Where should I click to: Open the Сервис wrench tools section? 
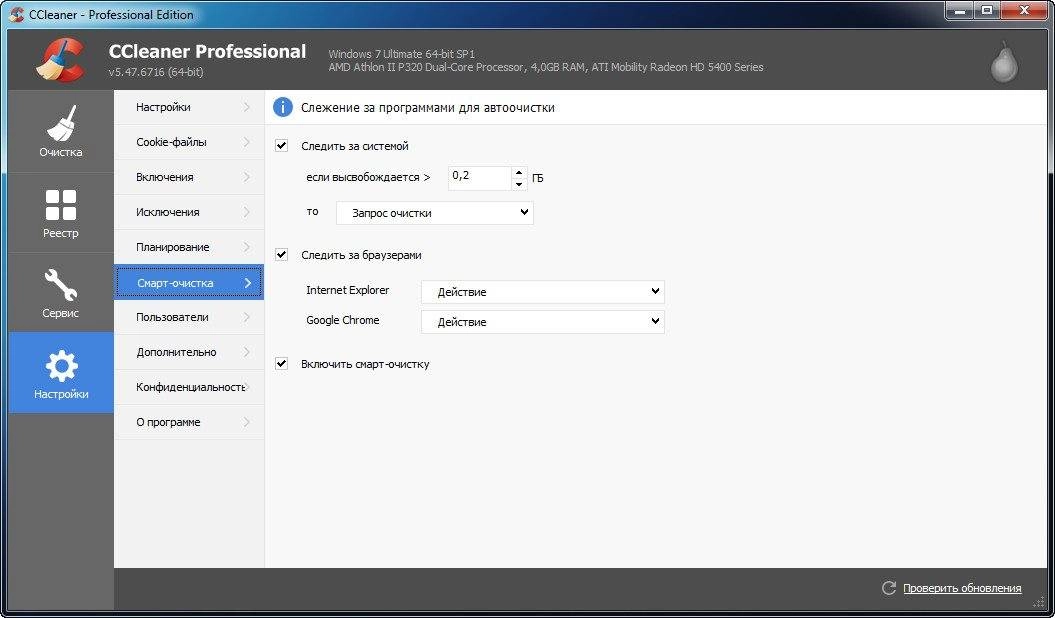61,293
